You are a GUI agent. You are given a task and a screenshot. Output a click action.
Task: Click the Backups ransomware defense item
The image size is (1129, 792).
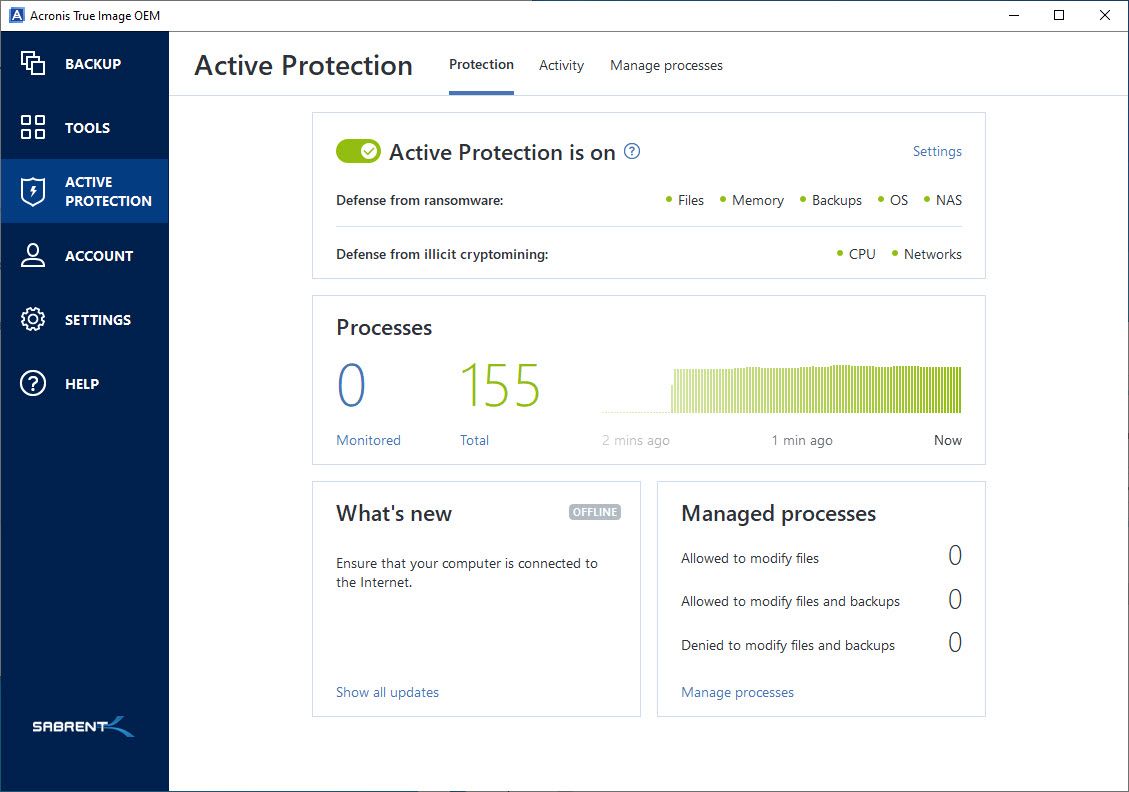(x=831, y=200)
